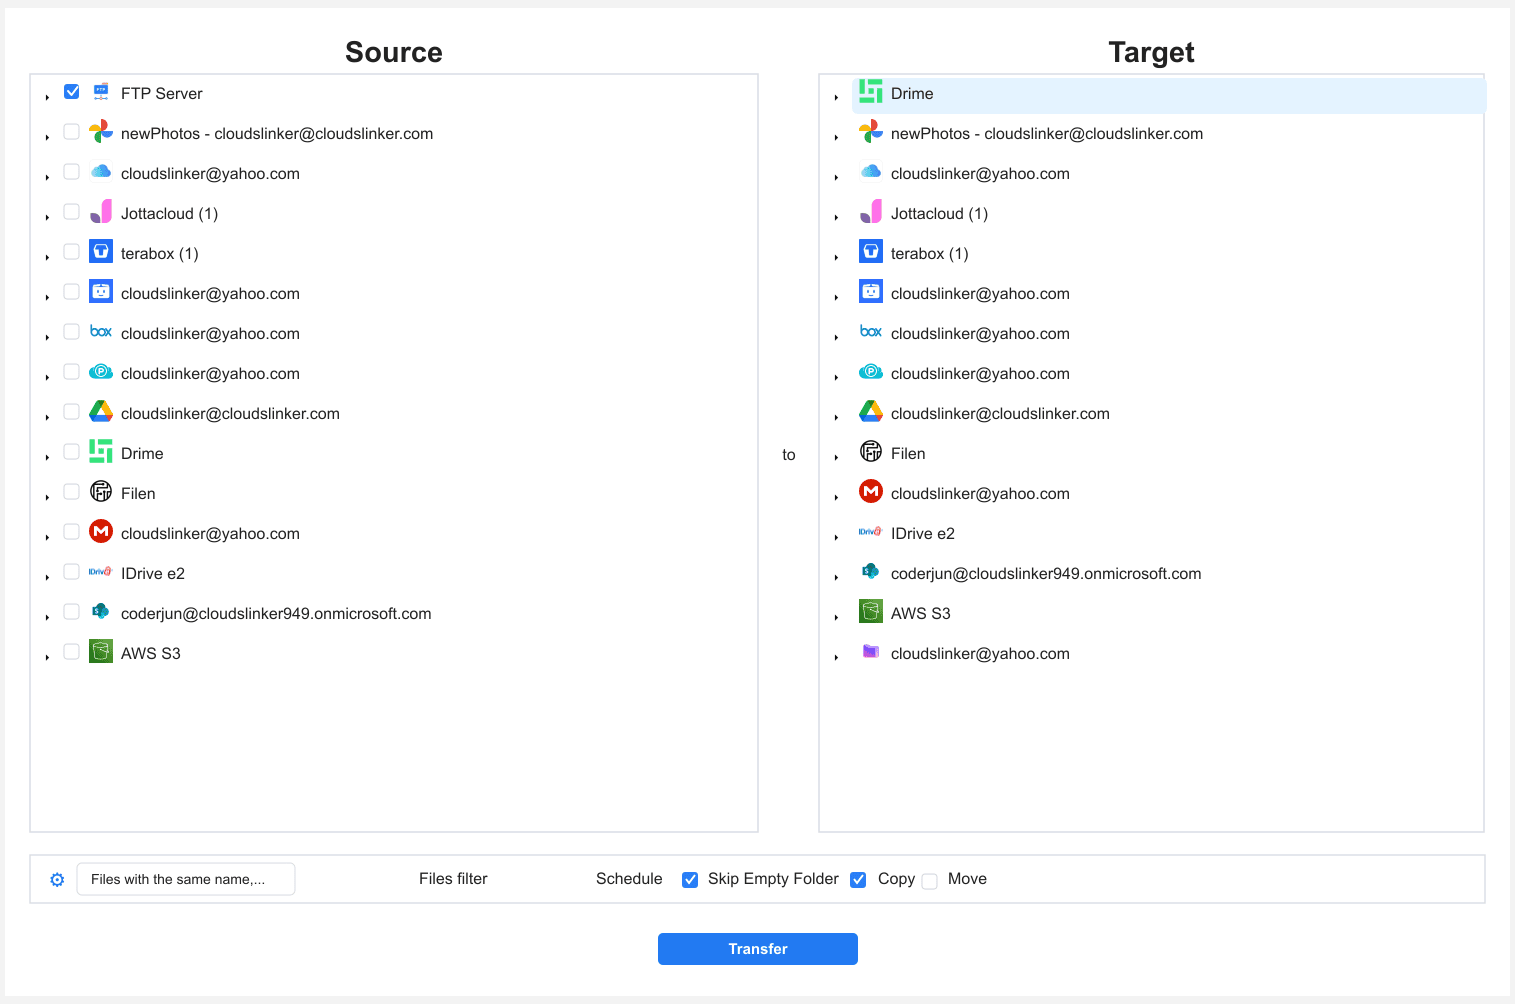This screenshot has width=1515, height=1004.
Task: Enable the Move checkbox
Action: (930, 881)
